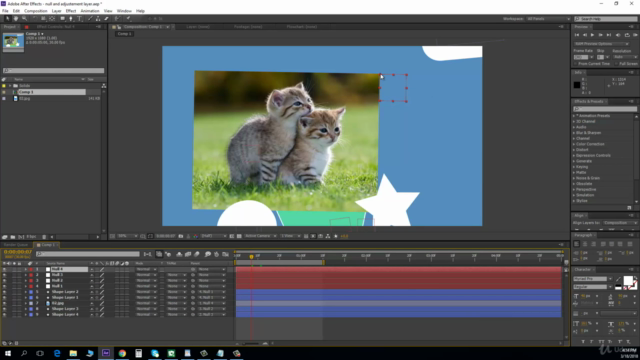Hide the Null 4 layer with eye icon
Image resolution: width=640 pixels, height=360 pixels.
coord(4,269)
